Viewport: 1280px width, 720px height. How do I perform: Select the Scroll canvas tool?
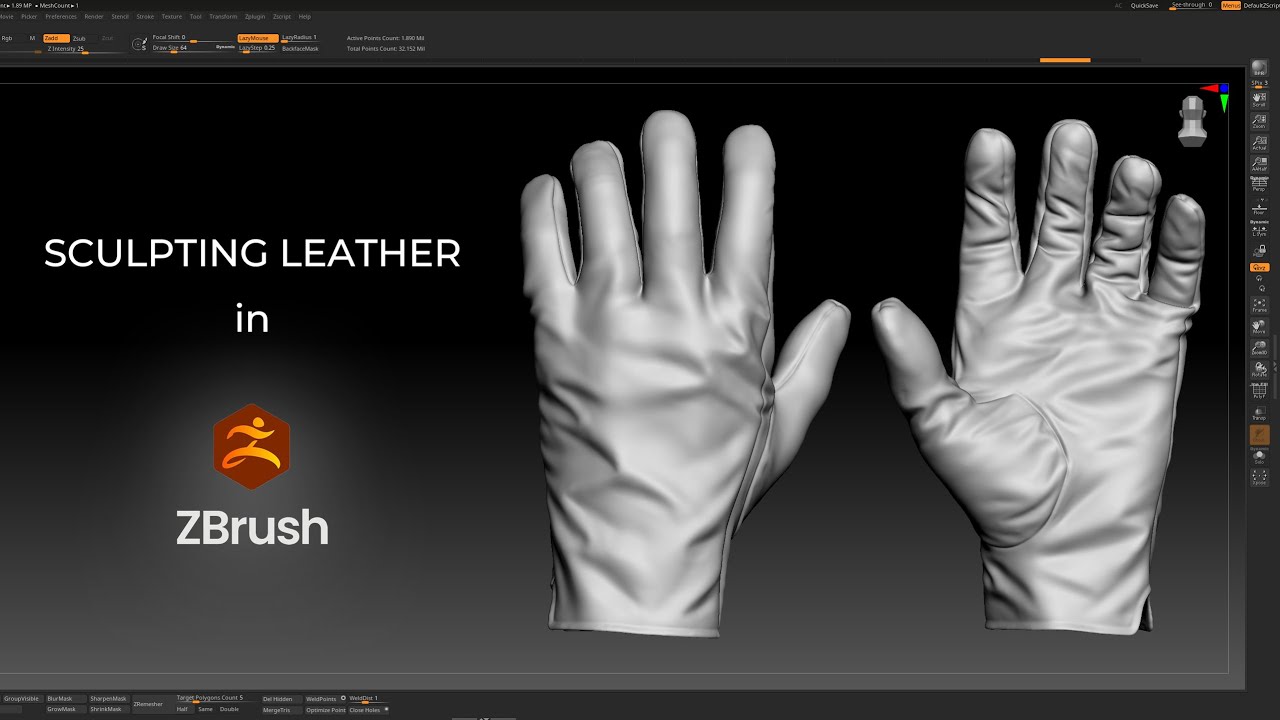(1259, 99)
